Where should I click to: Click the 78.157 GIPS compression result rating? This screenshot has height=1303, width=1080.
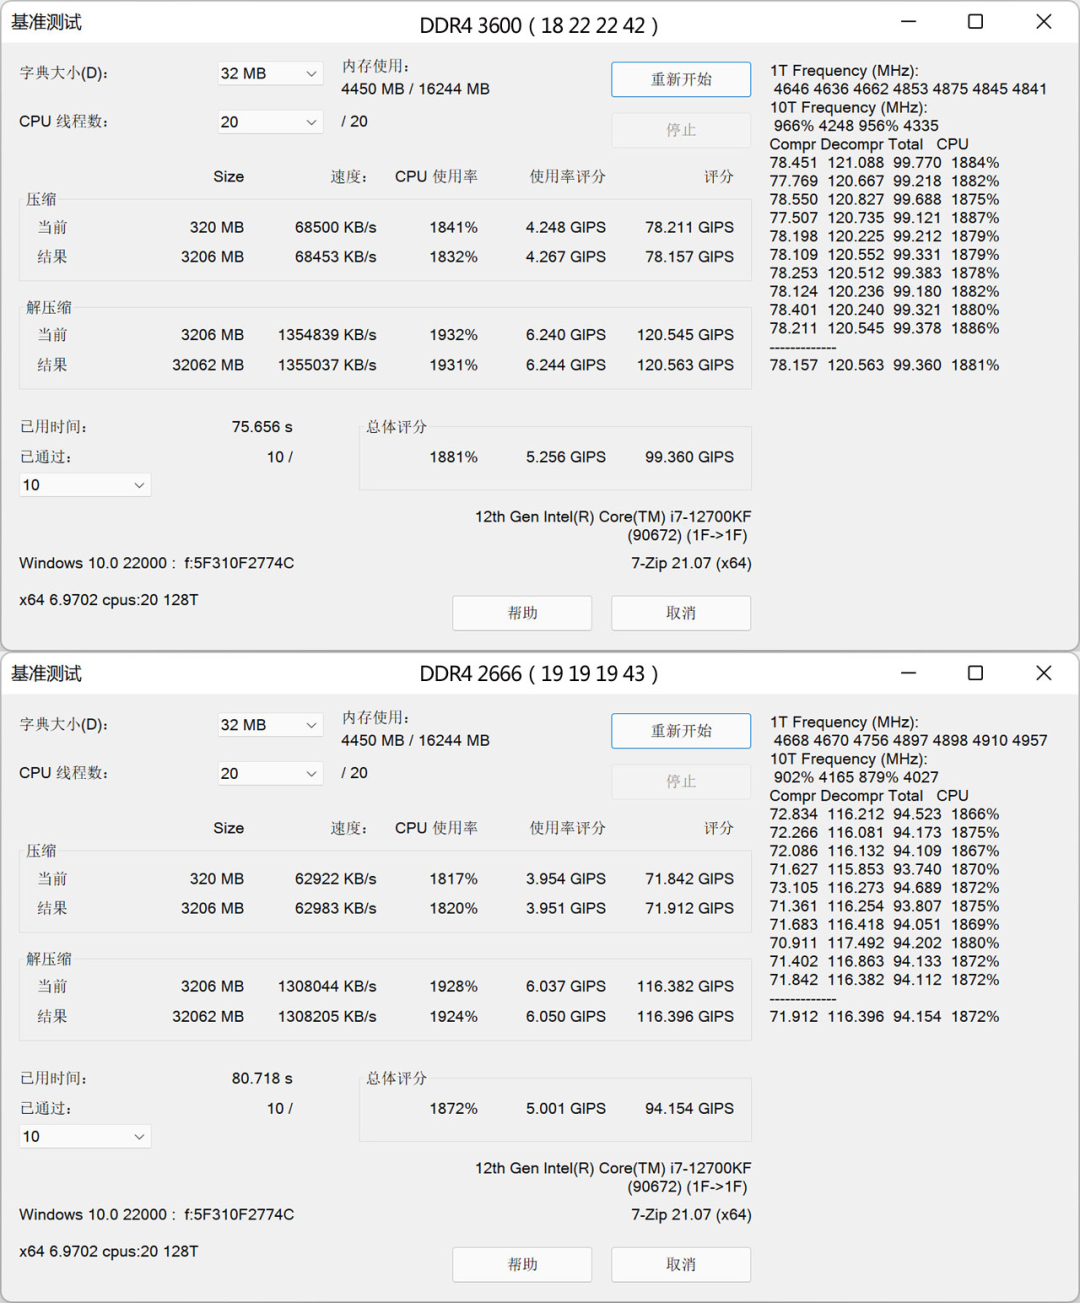click(689, 257)
